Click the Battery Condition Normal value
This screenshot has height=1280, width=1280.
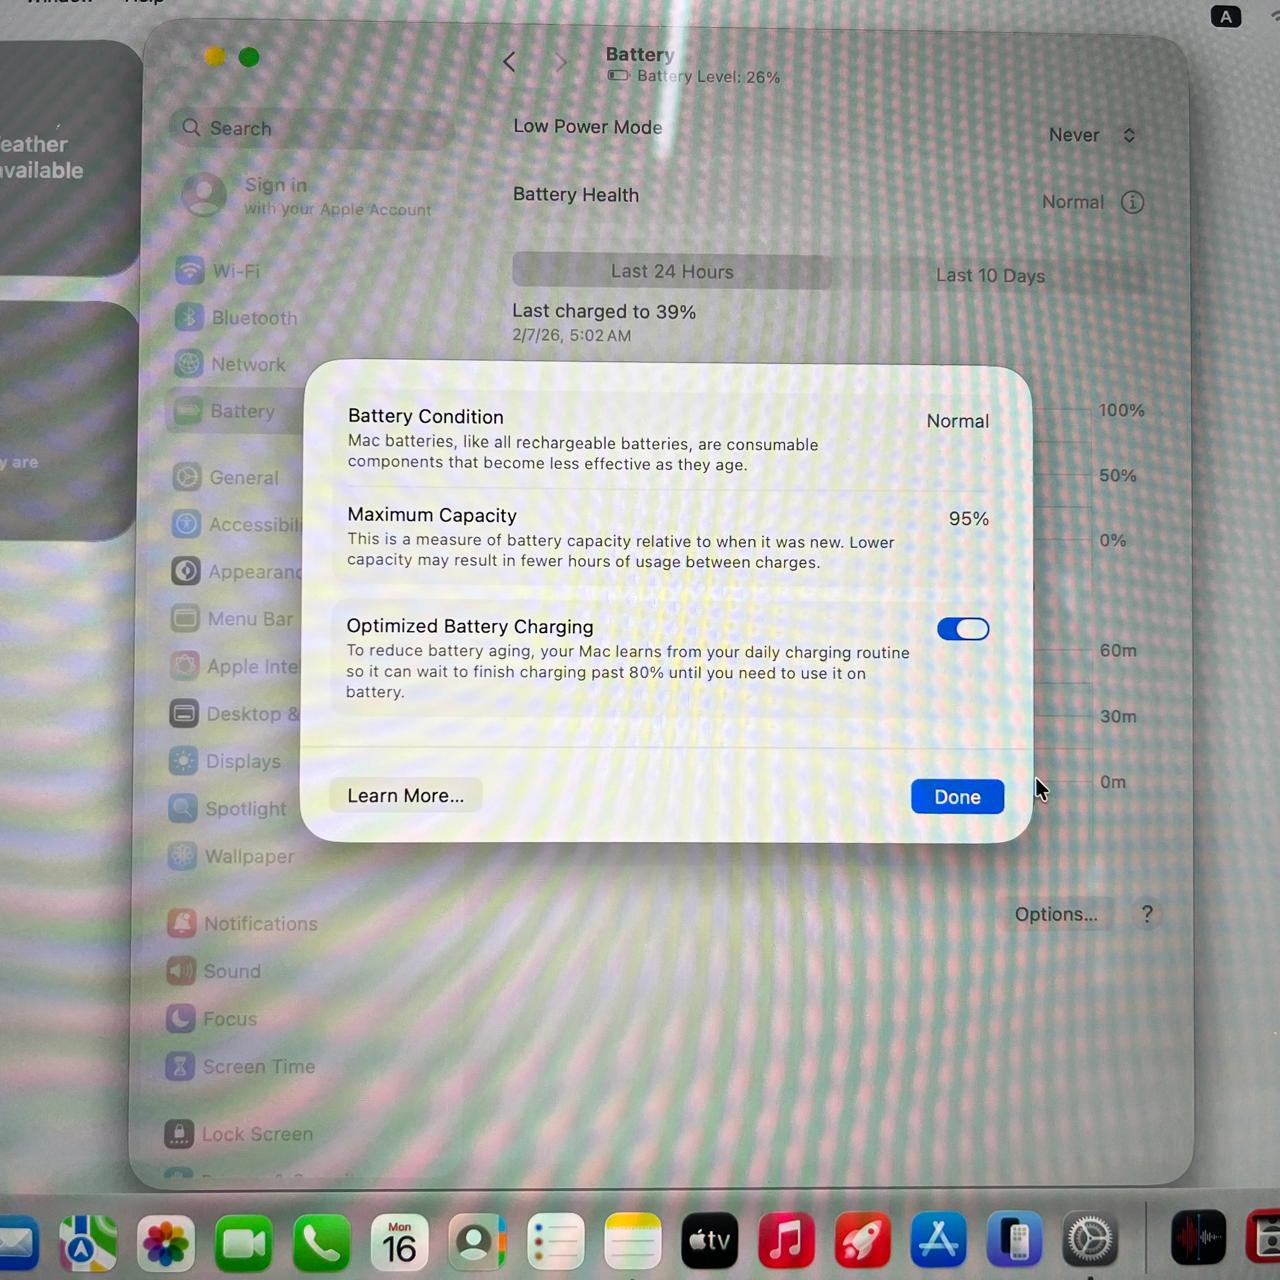[x=957, y=421]
